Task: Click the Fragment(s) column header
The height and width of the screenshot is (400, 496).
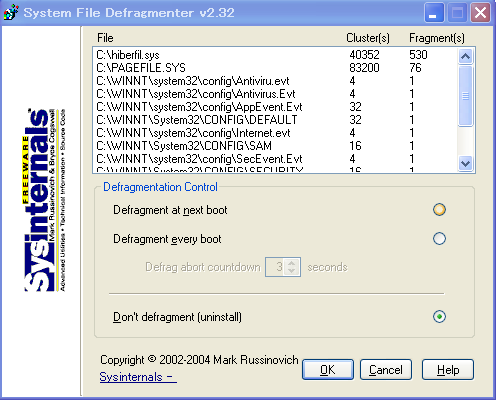Action: point(437,38)
